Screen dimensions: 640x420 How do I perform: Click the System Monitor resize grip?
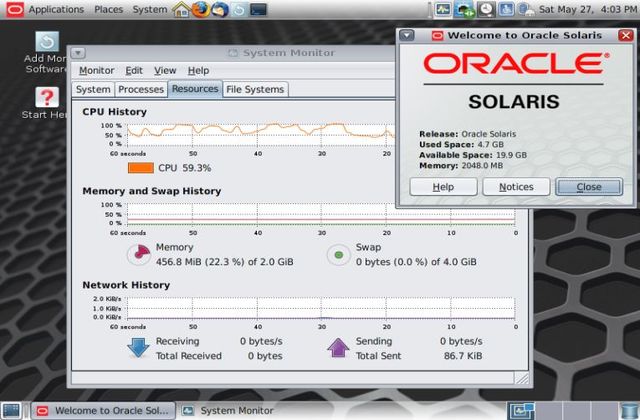(x=522, y=378)
